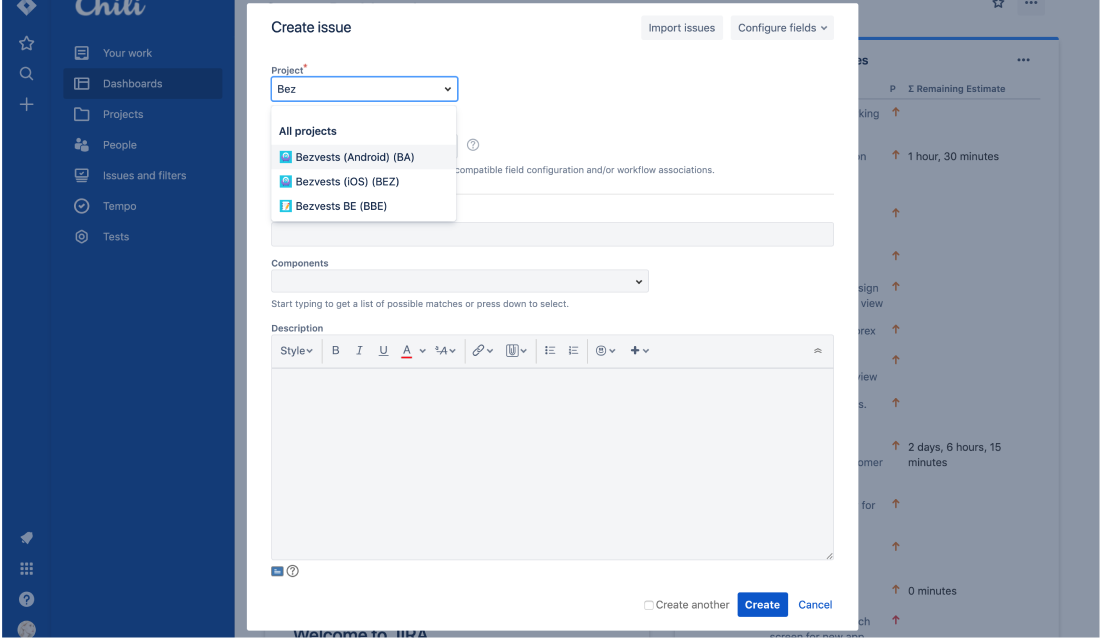
Task: Open help via the question mark icon
Action: point(26,599)
